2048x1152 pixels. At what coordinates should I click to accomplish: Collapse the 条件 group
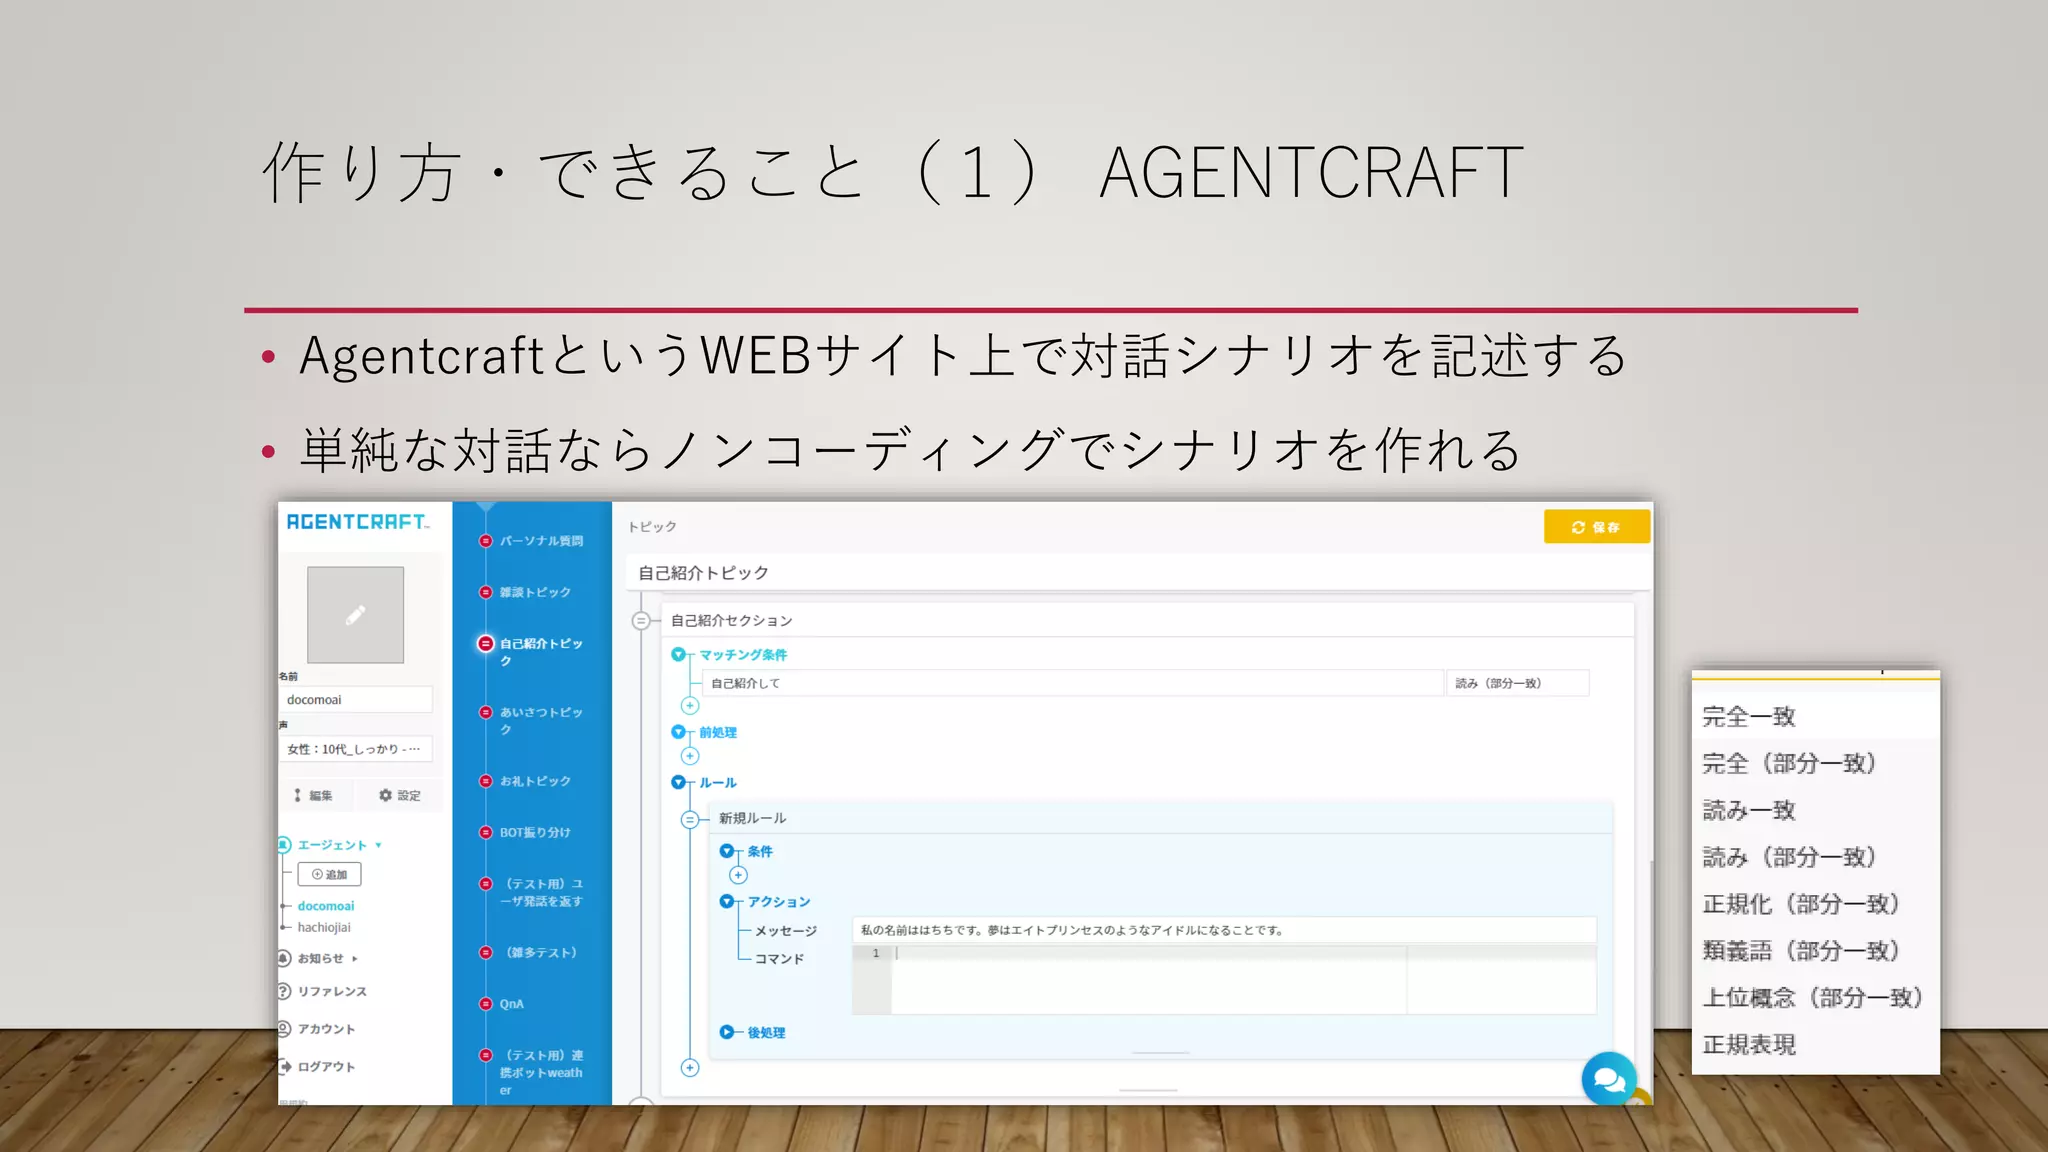pyautogui.click(x=727, y=851)
